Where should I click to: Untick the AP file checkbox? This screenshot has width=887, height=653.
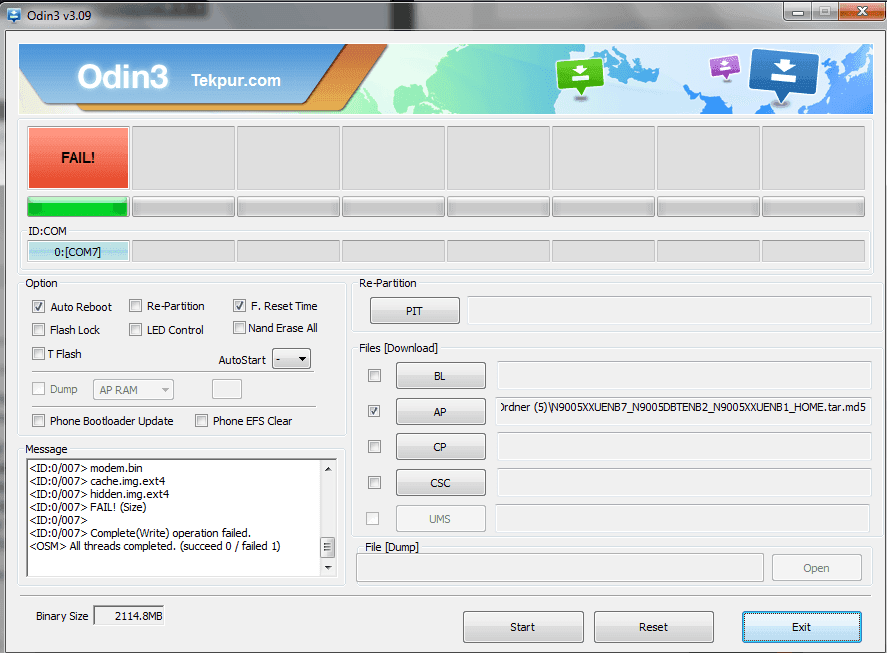click(x=374, y=411)
